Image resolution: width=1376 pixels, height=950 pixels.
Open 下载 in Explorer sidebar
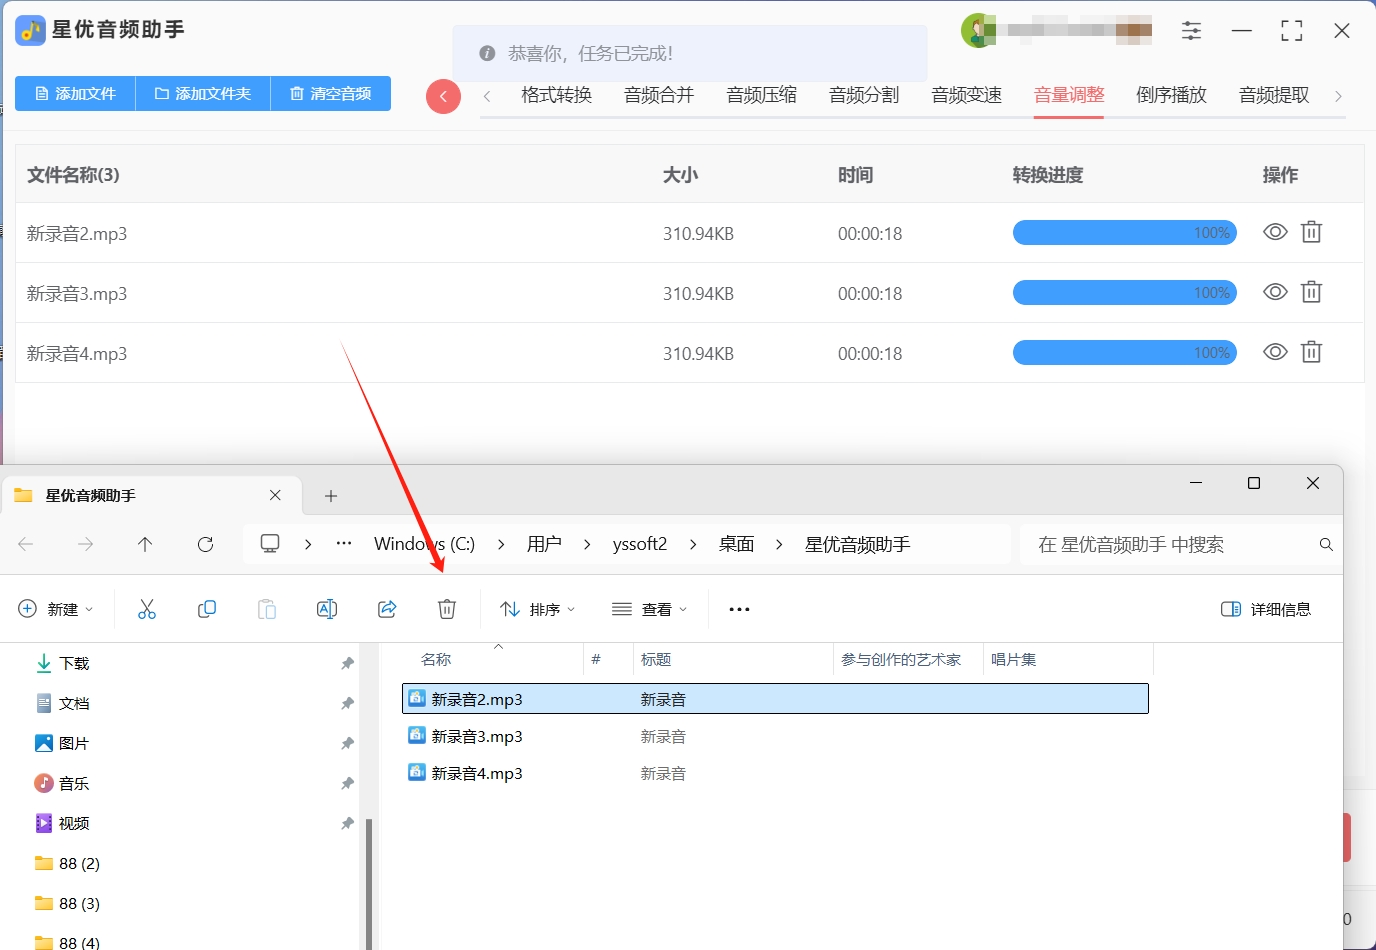tap(74, 664)
